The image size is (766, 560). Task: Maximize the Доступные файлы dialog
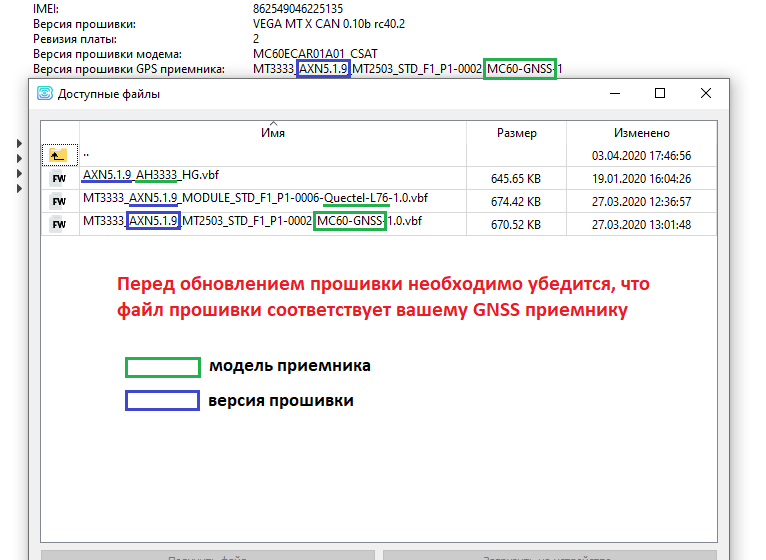point(660,93)
